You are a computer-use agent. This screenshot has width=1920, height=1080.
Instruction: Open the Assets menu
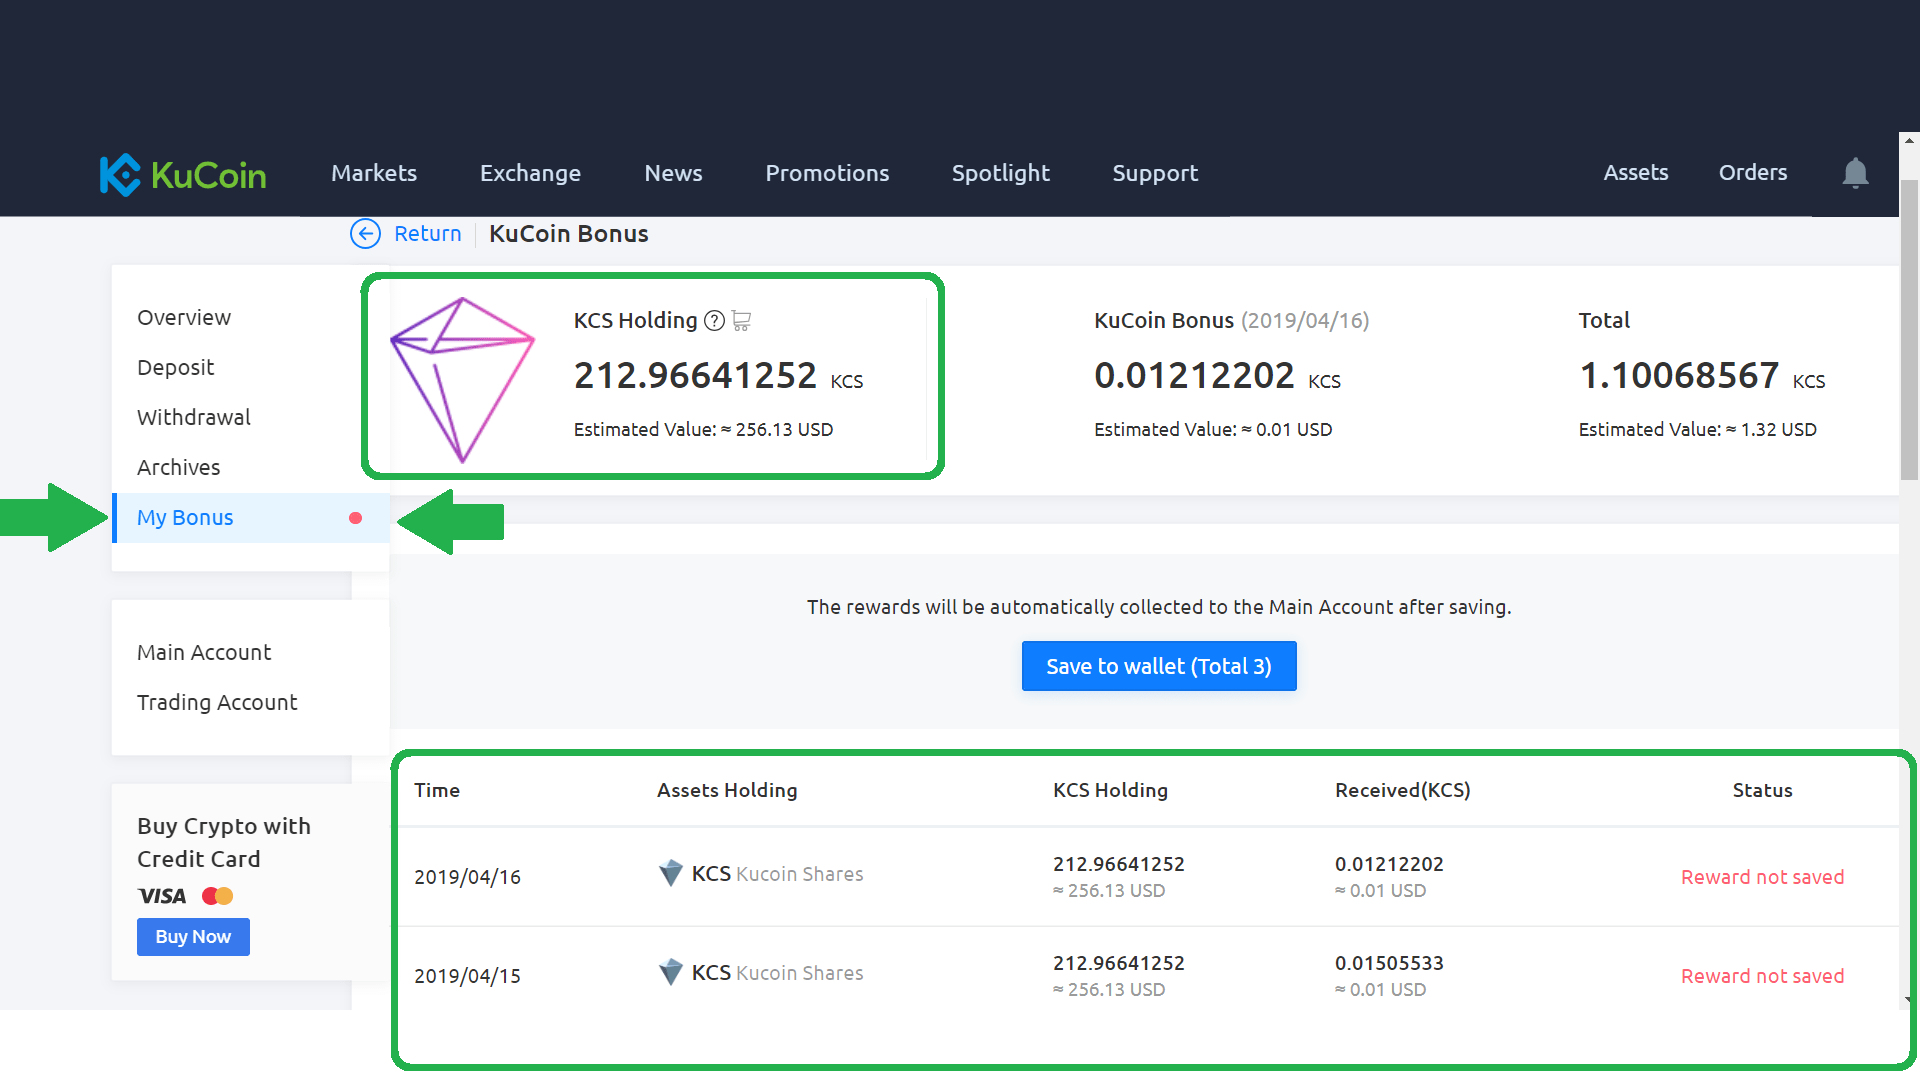(1636, 172)
